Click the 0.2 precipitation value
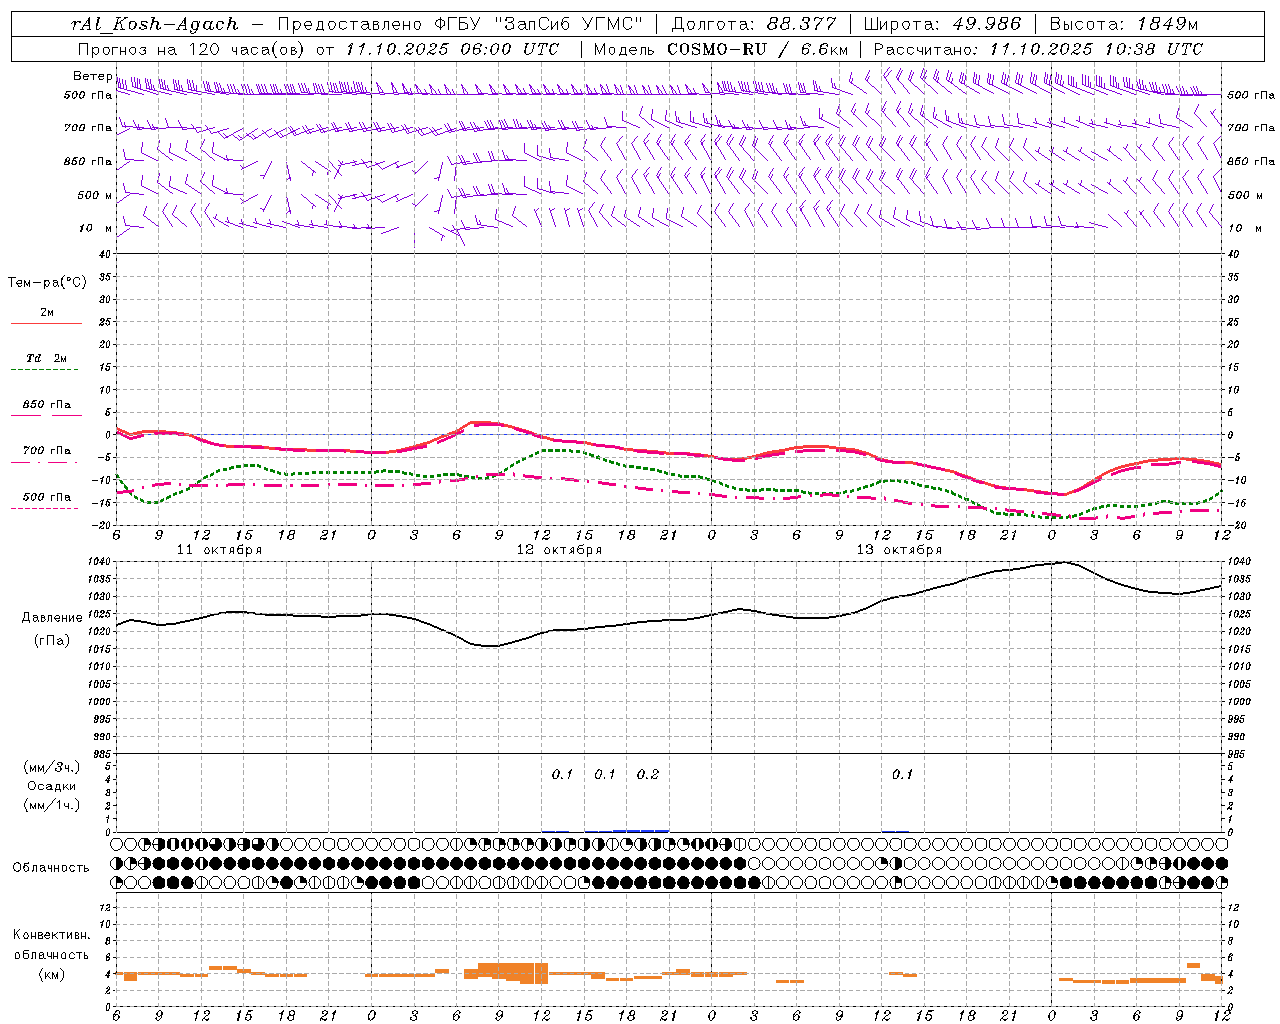This screenshot has height=1024, width=1280. coord(648,774)
